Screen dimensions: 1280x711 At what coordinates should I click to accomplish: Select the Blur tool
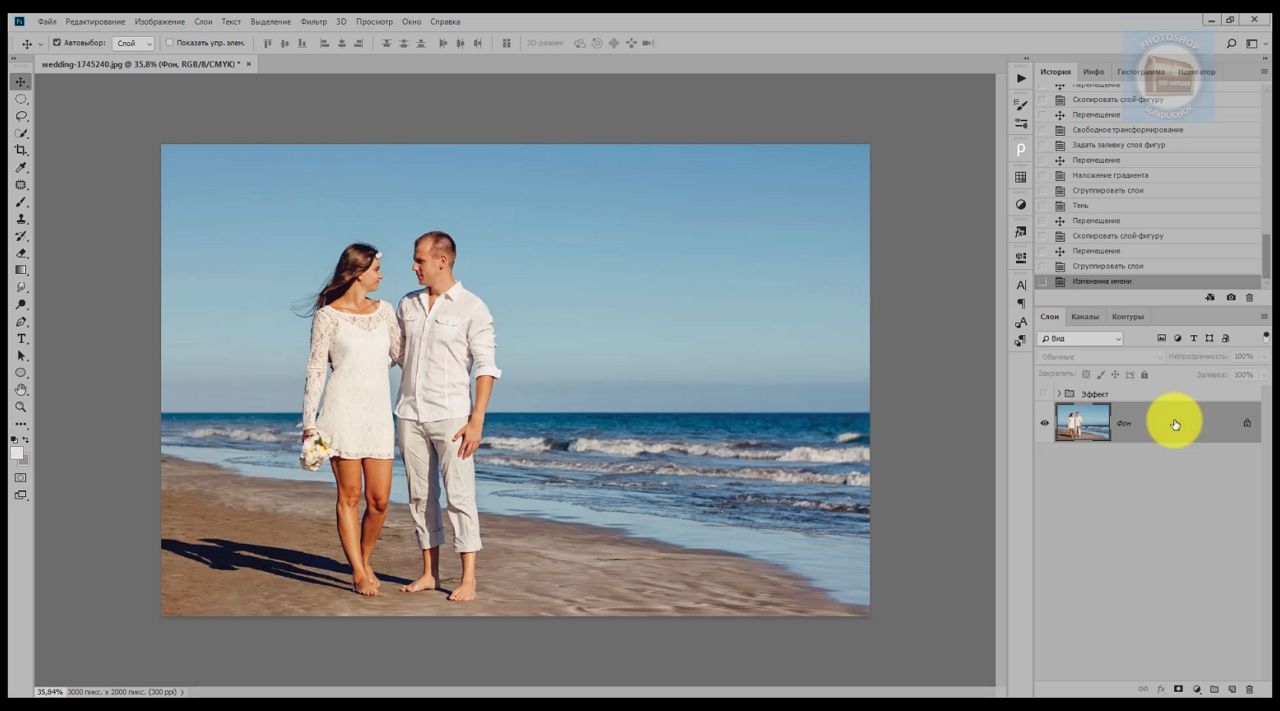point(21,287)
